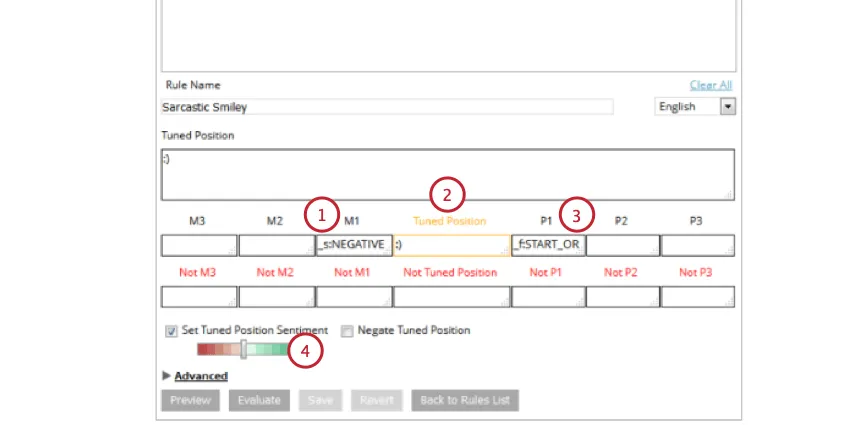Open the English language dropdown
Image resolution: width=850 pixels, height=425 pixels.
[x=695, y=107]
